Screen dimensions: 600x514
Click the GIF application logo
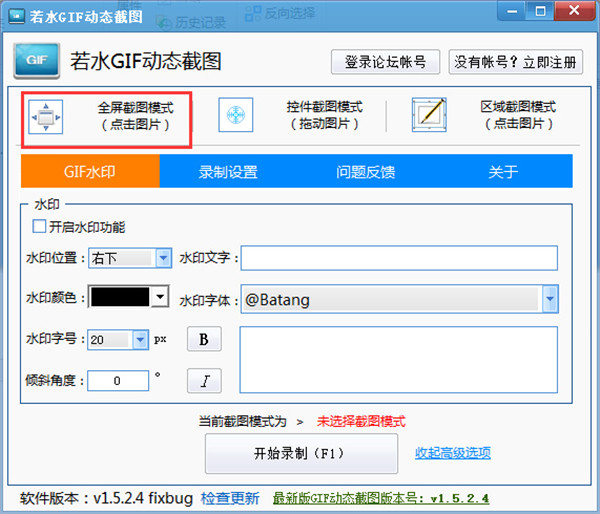(x=37, y=61)
